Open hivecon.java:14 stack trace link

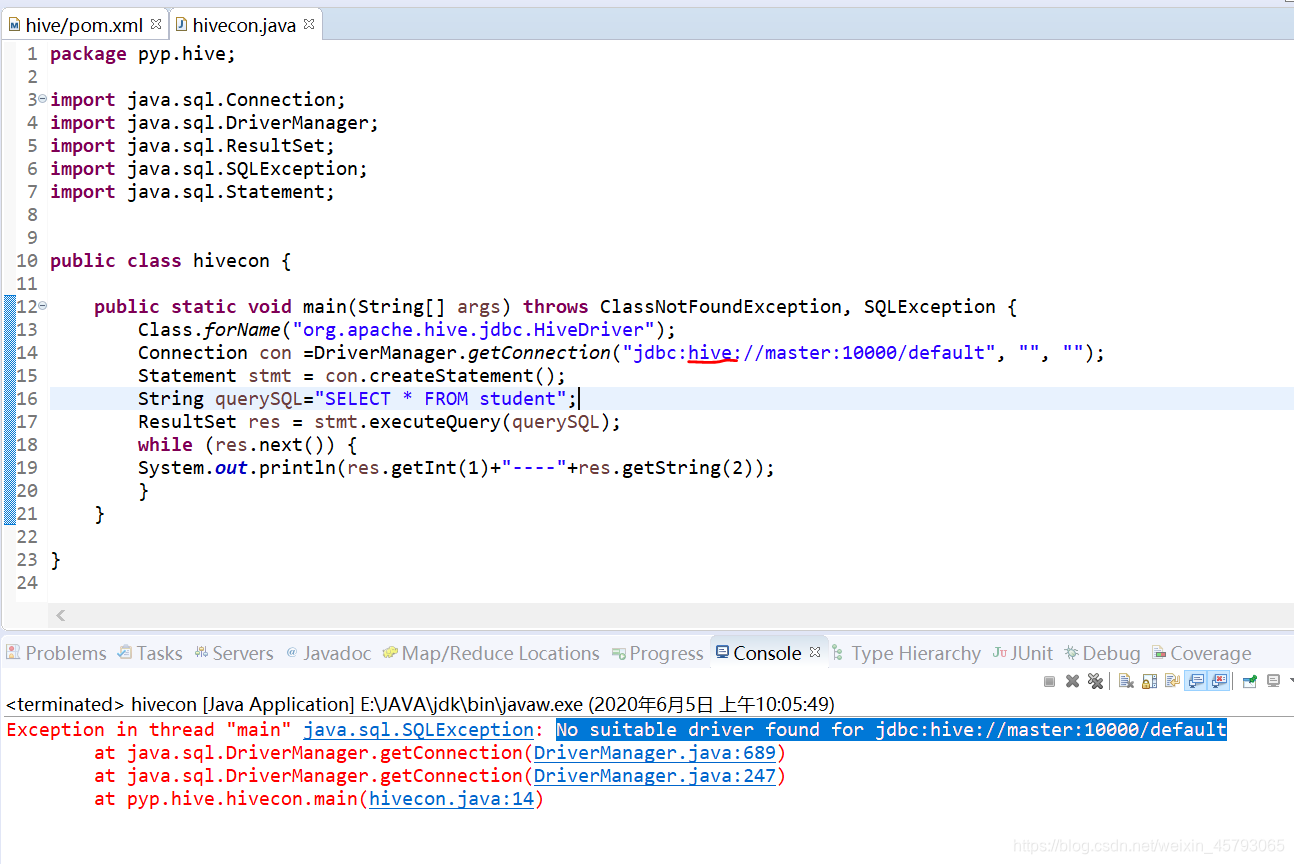click(x=452, y=799)
